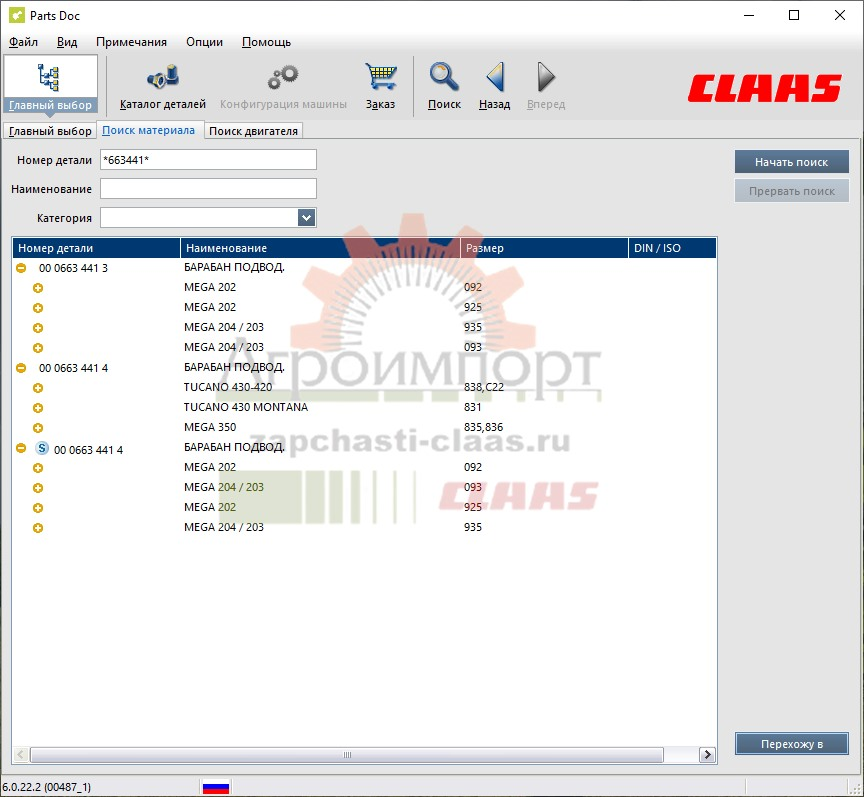Screen dimensions: 864x797
Task: Click the Наименование column header
Action: 320,248
